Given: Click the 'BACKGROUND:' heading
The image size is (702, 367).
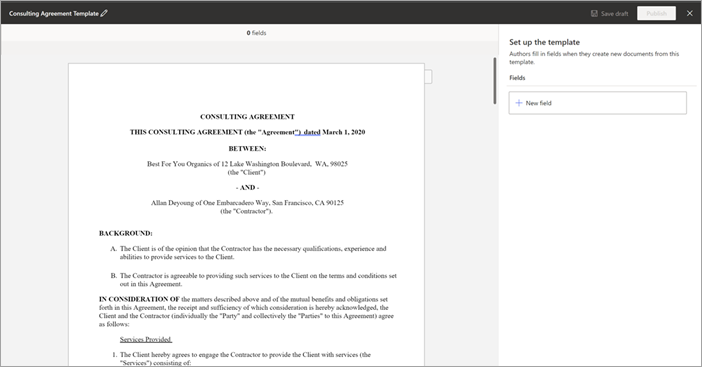Looking at the screenshot, I should point(126,233).
